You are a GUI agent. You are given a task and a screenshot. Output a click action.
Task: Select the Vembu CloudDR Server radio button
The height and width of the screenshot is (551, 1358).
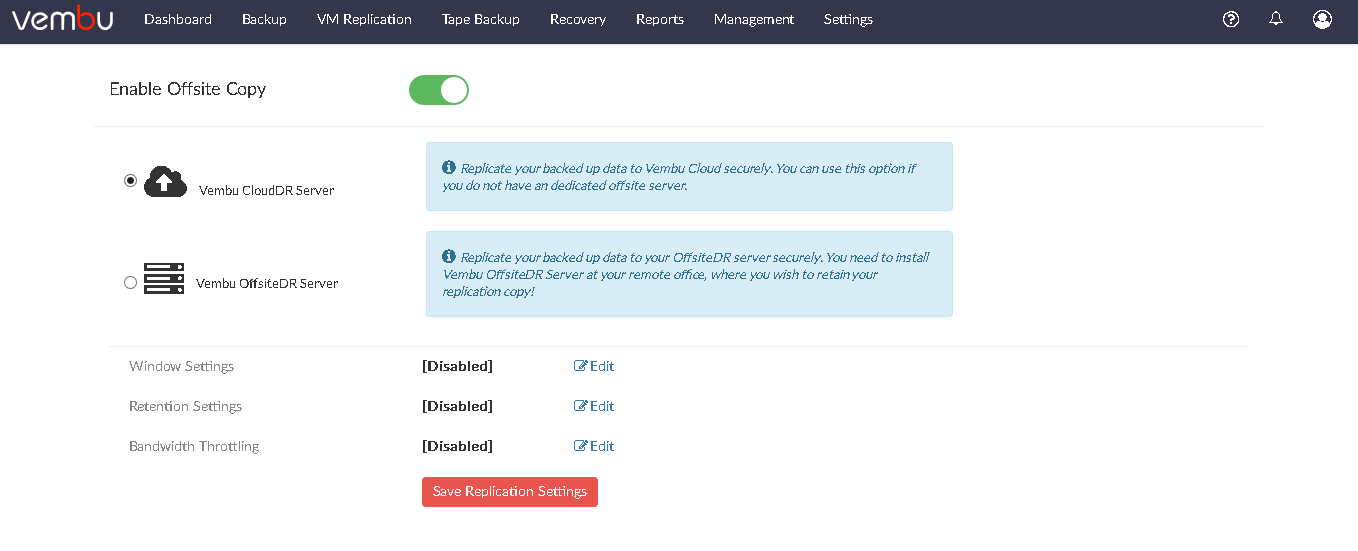(130, 181)
